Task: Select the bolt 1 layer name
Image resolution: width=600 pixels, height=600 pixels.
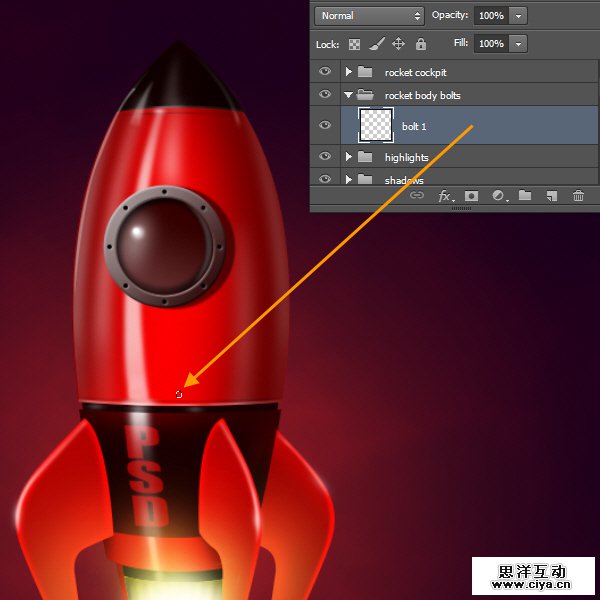Action: click(414, 126)
